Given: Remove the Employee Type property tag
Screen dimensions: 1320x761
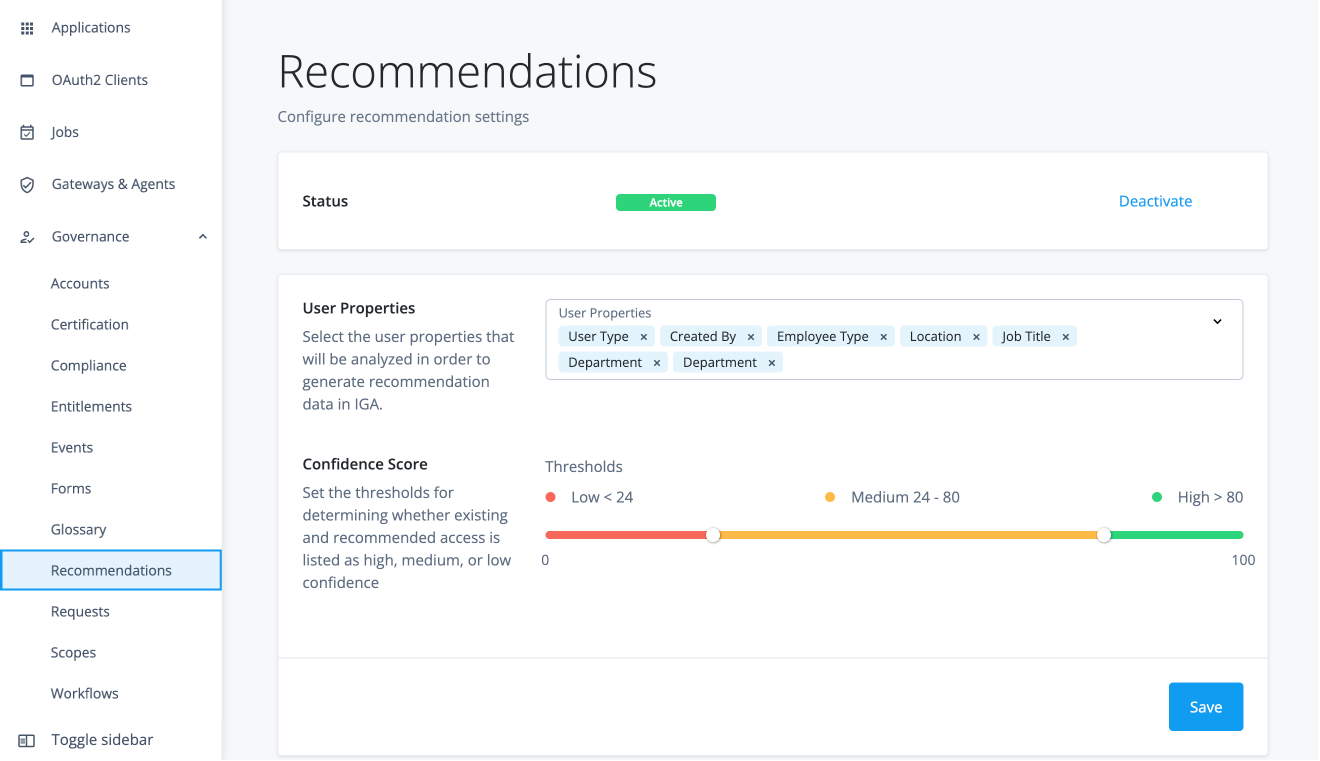Looking at the screenshot, I should pyautogui.click(x=883, y=336).
